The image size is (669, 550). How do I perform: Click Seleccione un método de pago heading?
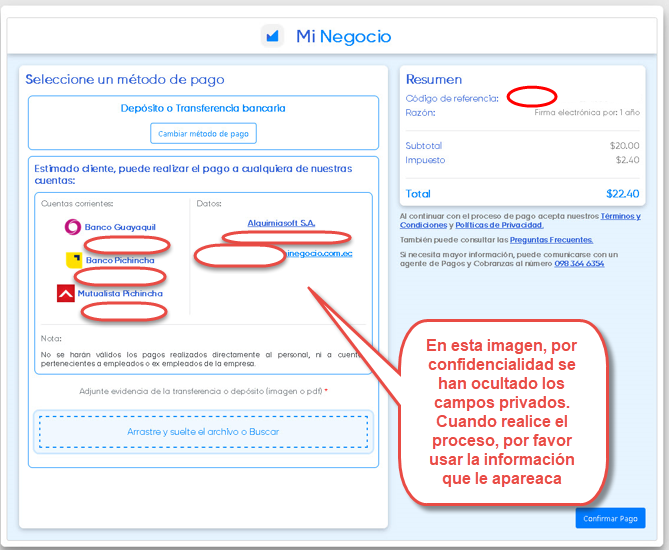pyautogui.click(x=125, y=79)
